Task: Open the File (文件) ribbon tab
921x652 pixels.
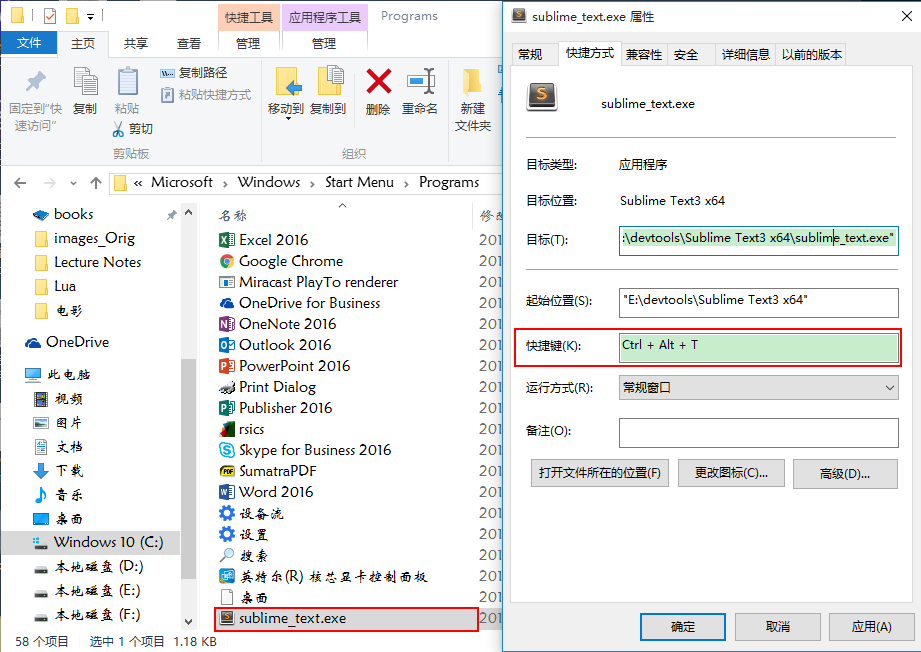Action: pos(29,42)
